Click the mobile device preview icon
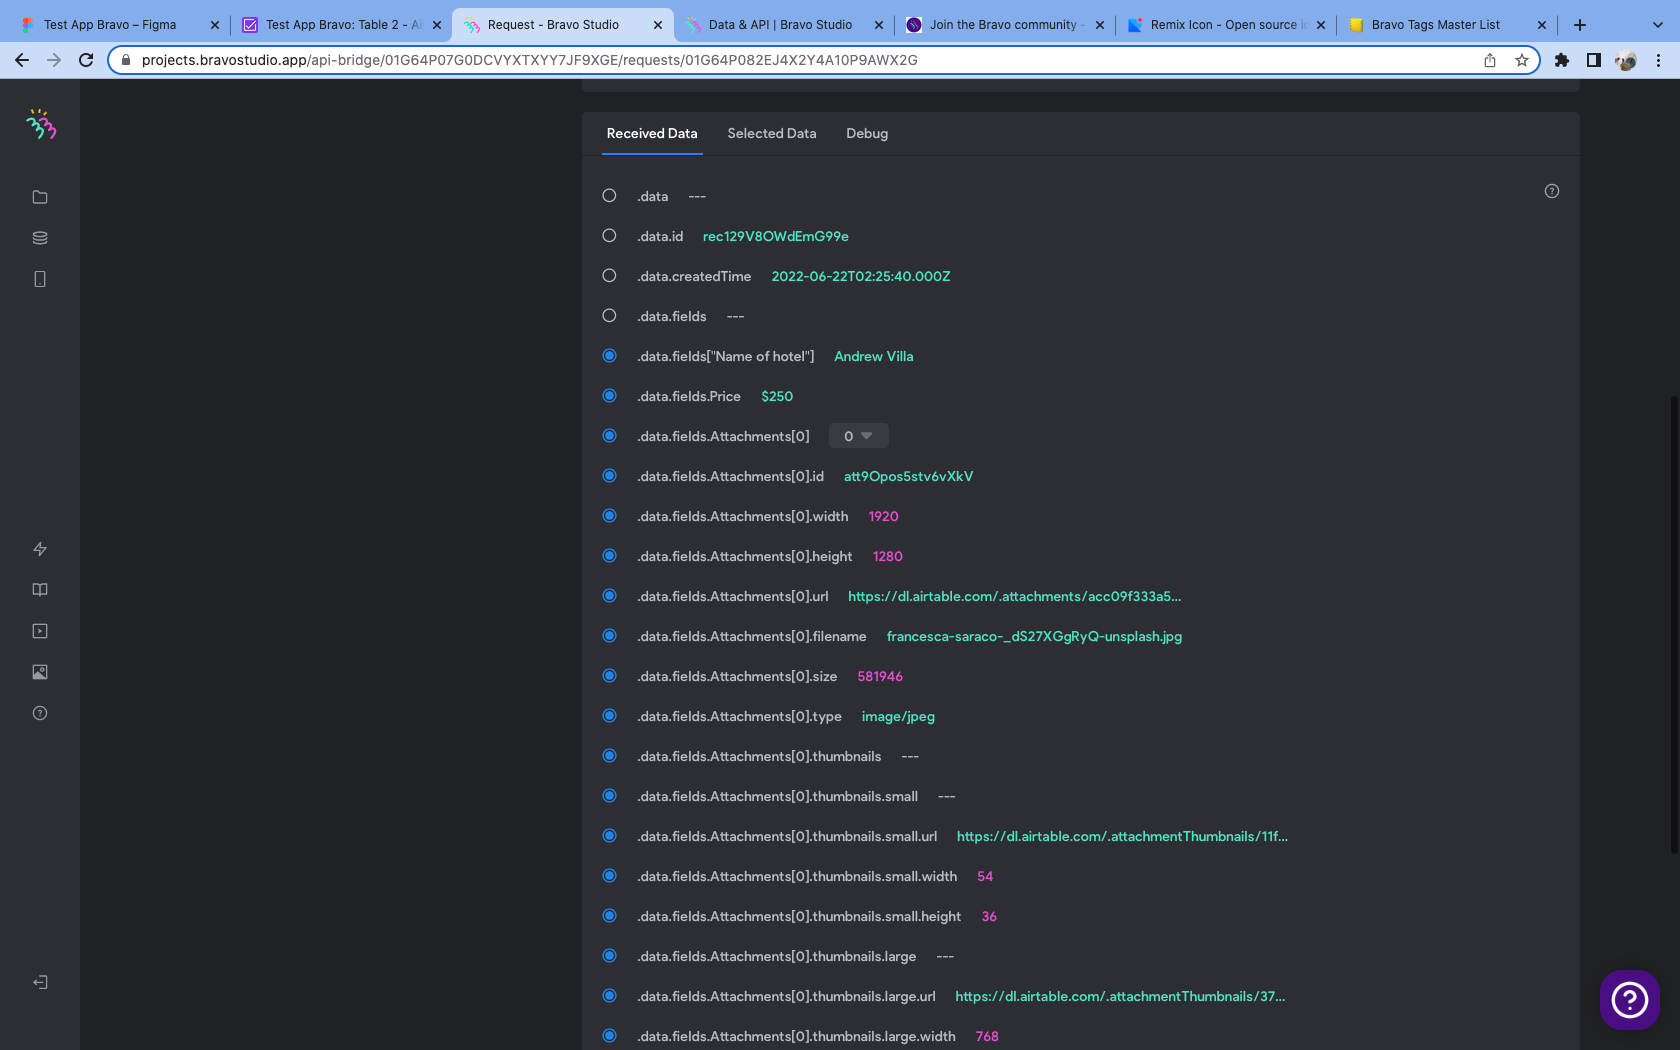Viewport: 1680px width, 1050px height. [40, 279]
